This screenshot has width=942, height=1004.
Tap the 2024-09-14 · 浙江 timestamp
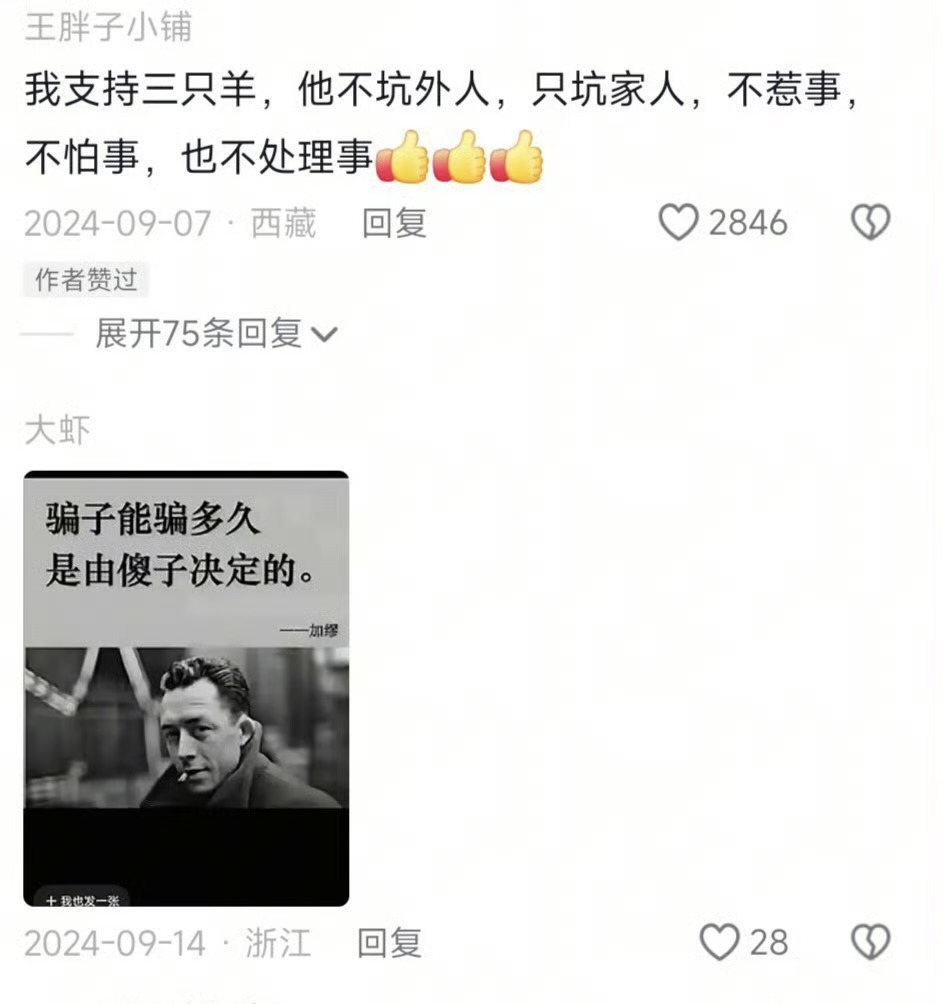click(x=168, y=943)
